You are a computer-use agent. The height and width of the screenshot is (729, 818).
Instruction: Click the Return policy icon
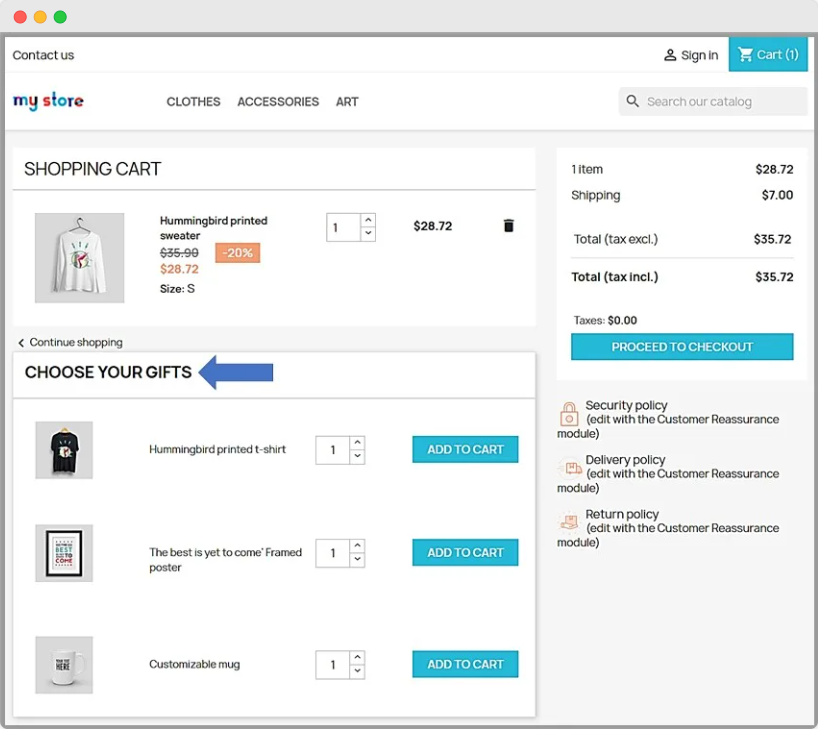(x=569, y=521)
